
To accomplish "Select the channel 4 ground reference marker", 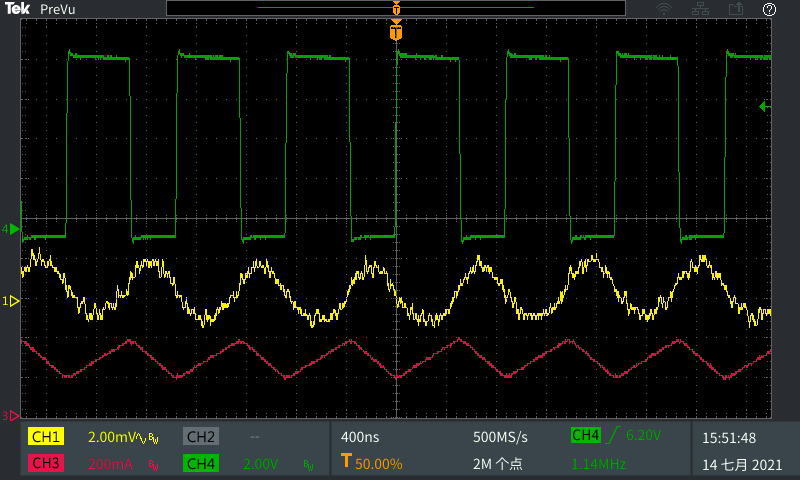I will point(14,230).
